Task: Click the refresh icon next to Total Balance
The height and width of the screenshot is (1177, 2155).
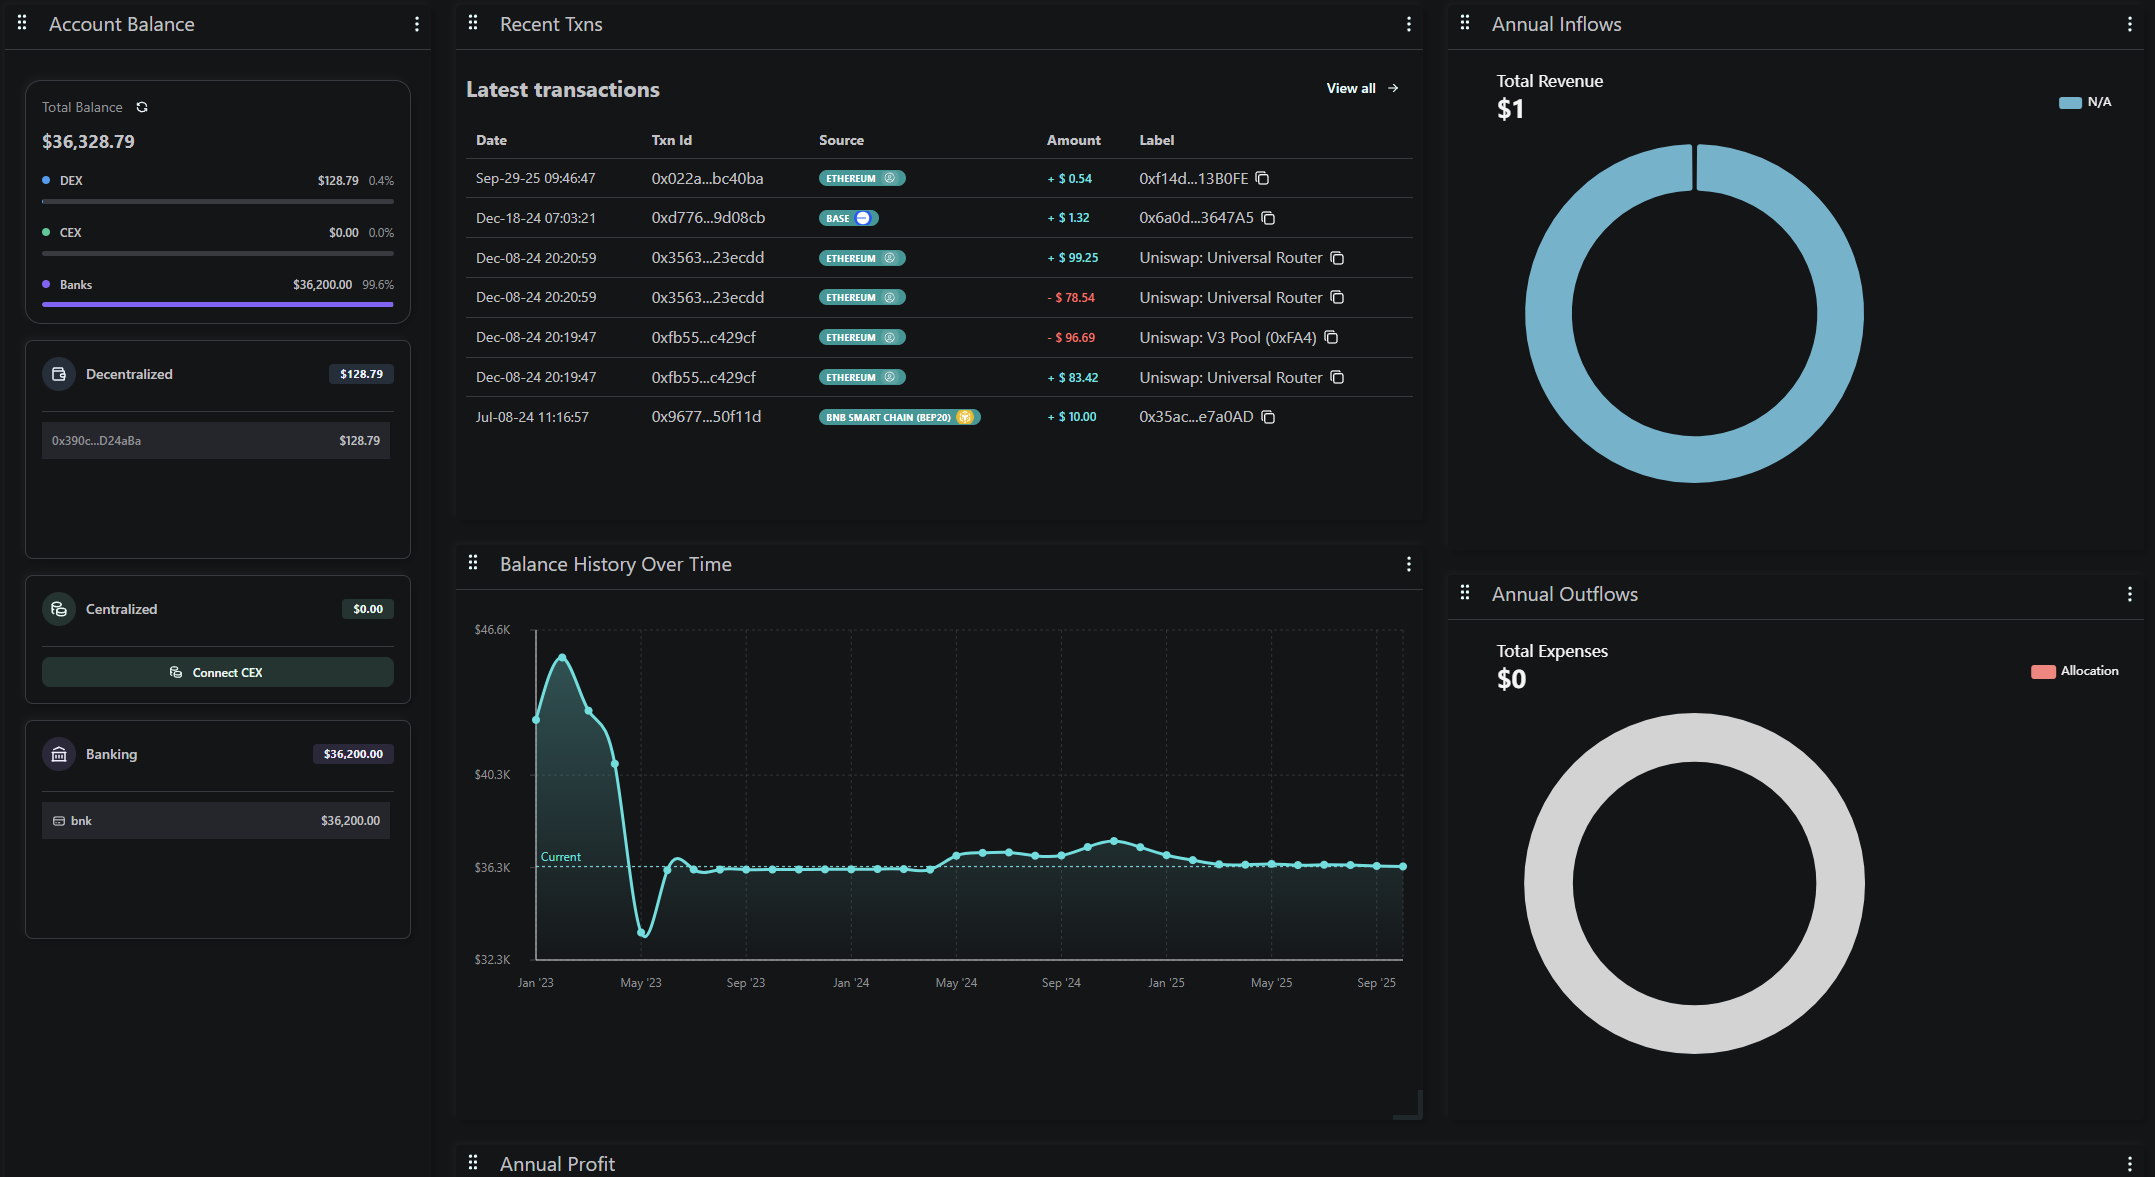Action: [x=142, y=107]
